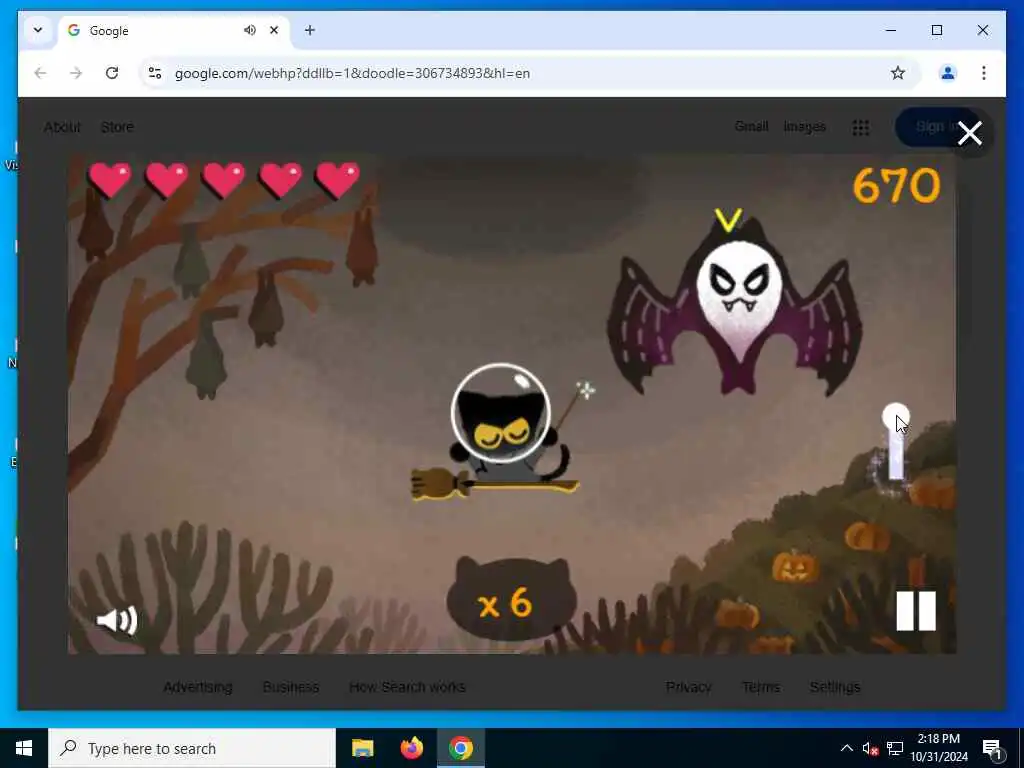Open the Chrome profile menu

click(948, 73)
